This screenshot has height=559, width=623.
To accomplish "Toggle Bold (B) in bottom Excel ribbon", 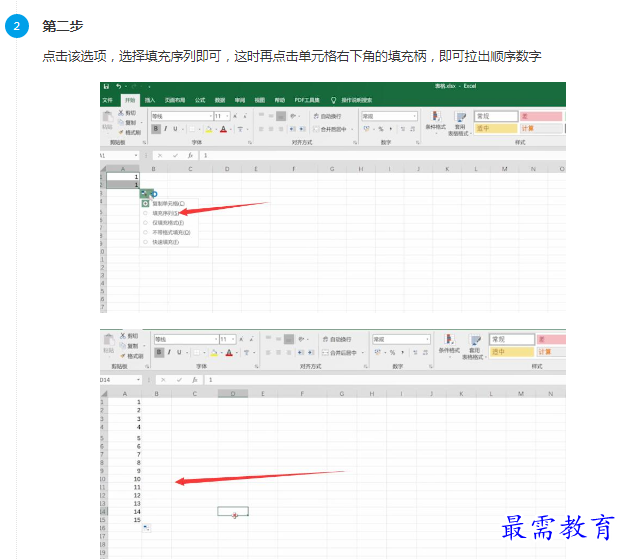I will pyautogui.click(x=159, y=352).
